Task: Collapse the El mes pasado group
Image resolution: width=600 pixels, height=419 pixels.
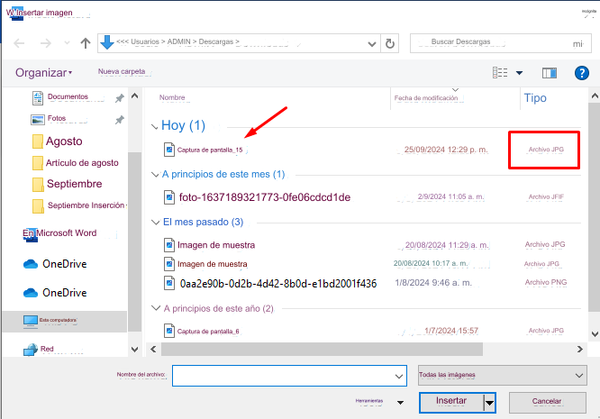Action: 155,222
